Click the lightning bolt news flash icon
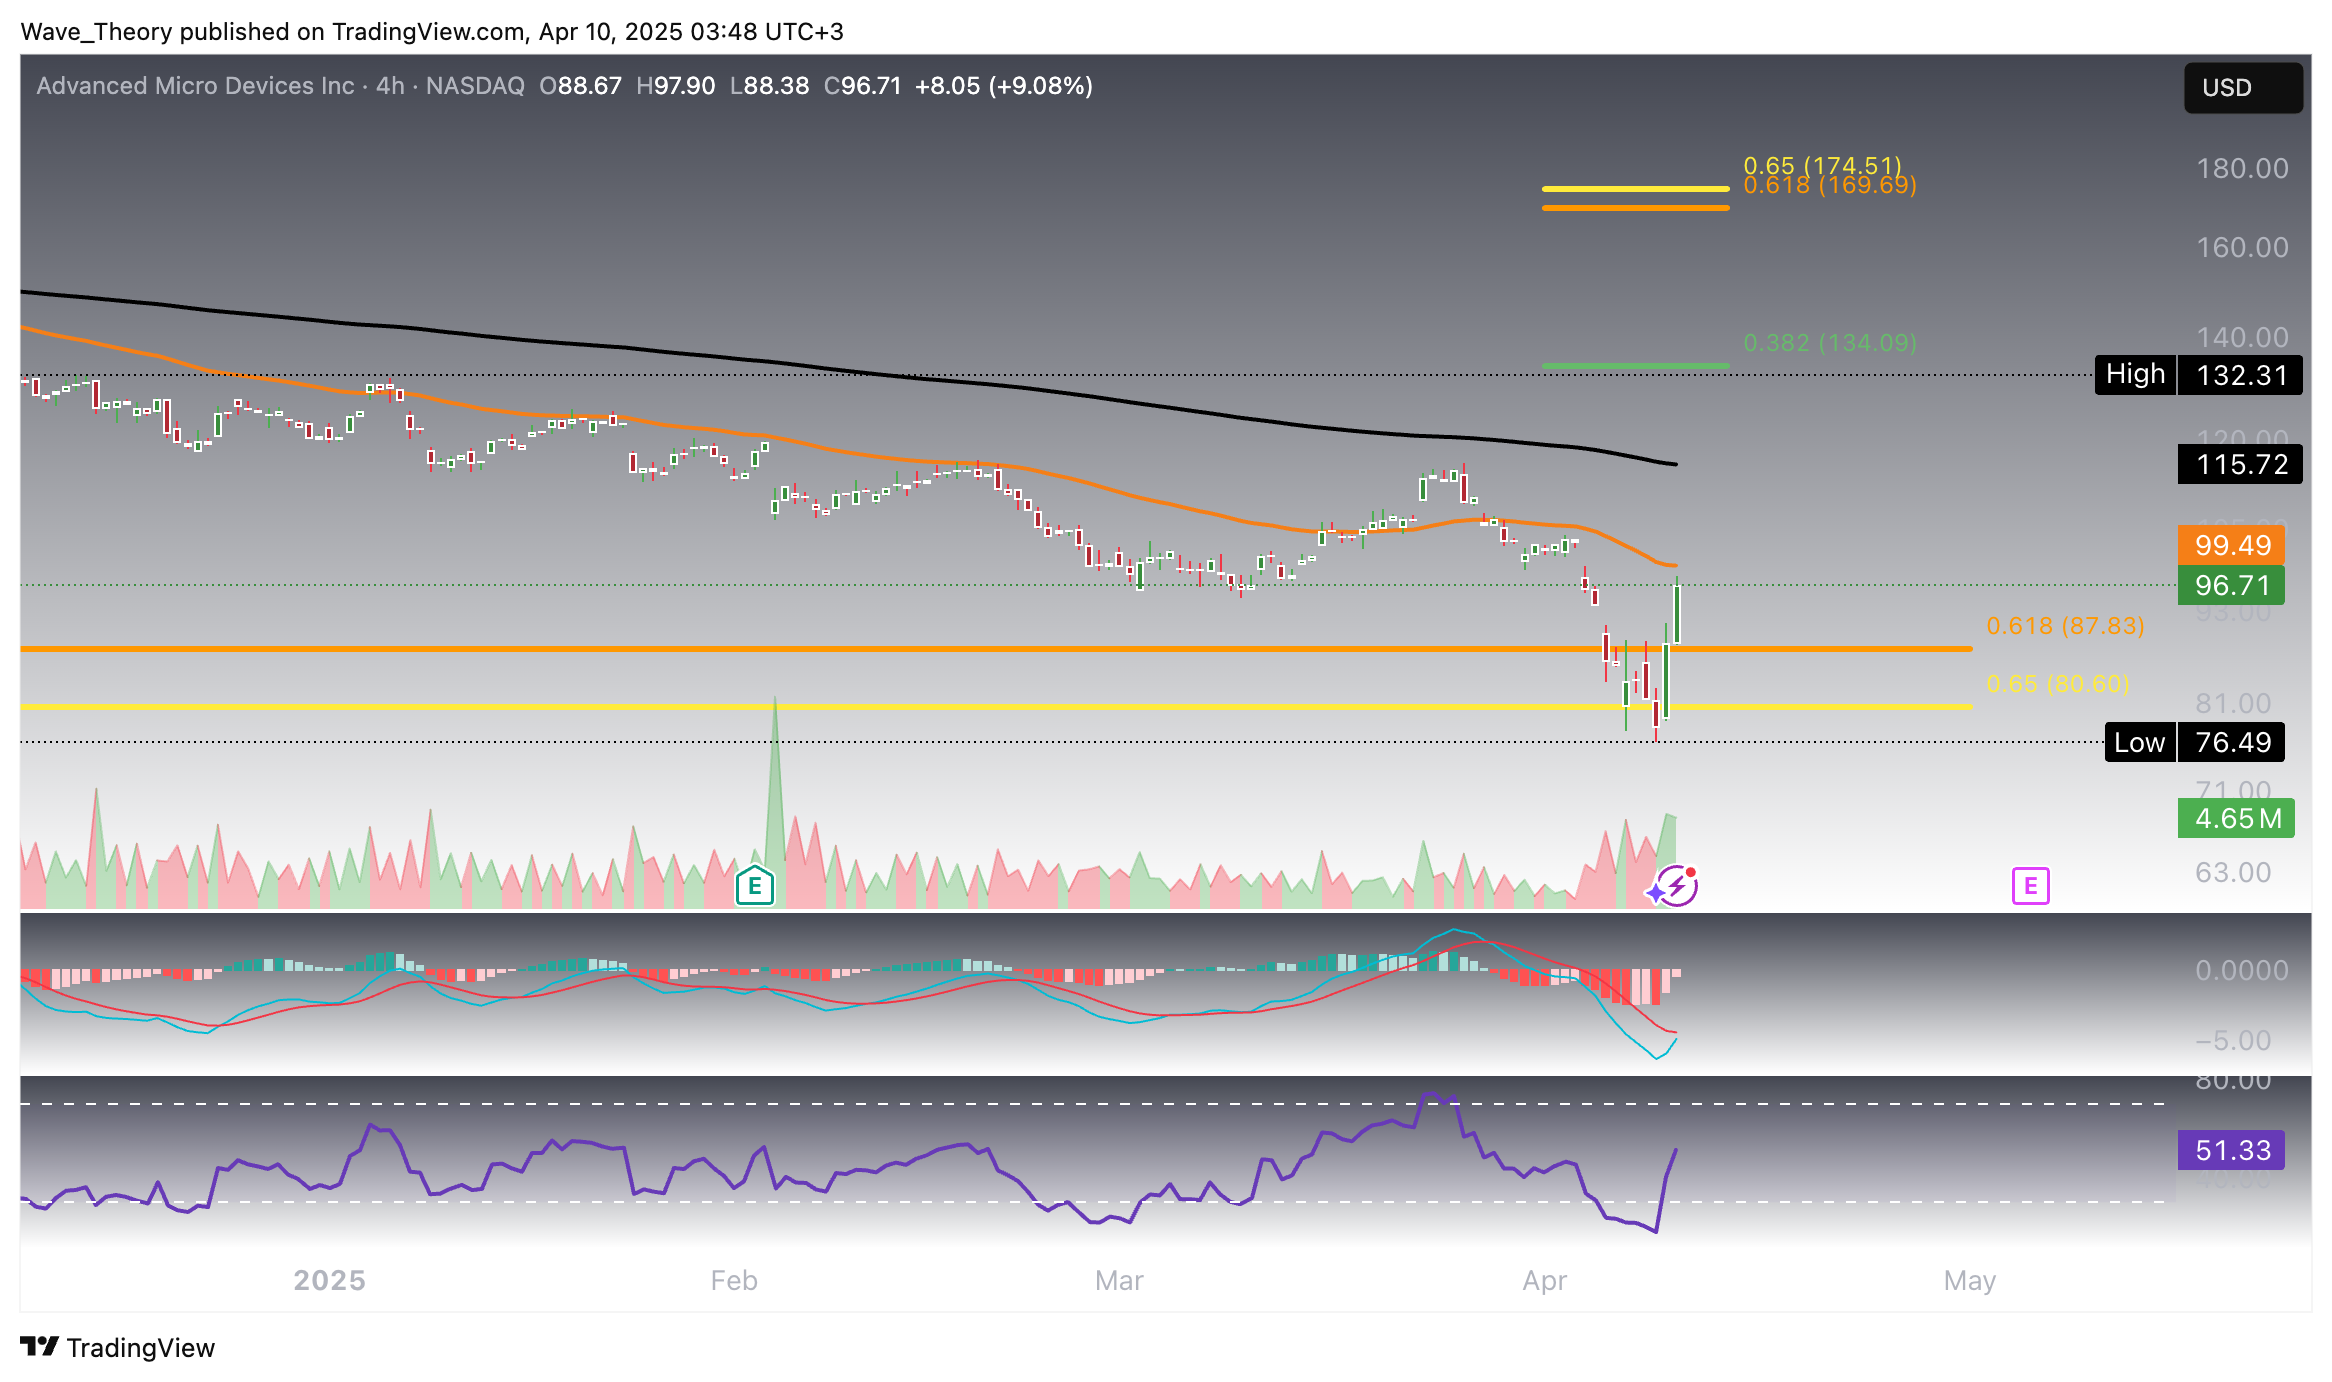This screenshot has width=2332, height=1382. [1678, 886]
